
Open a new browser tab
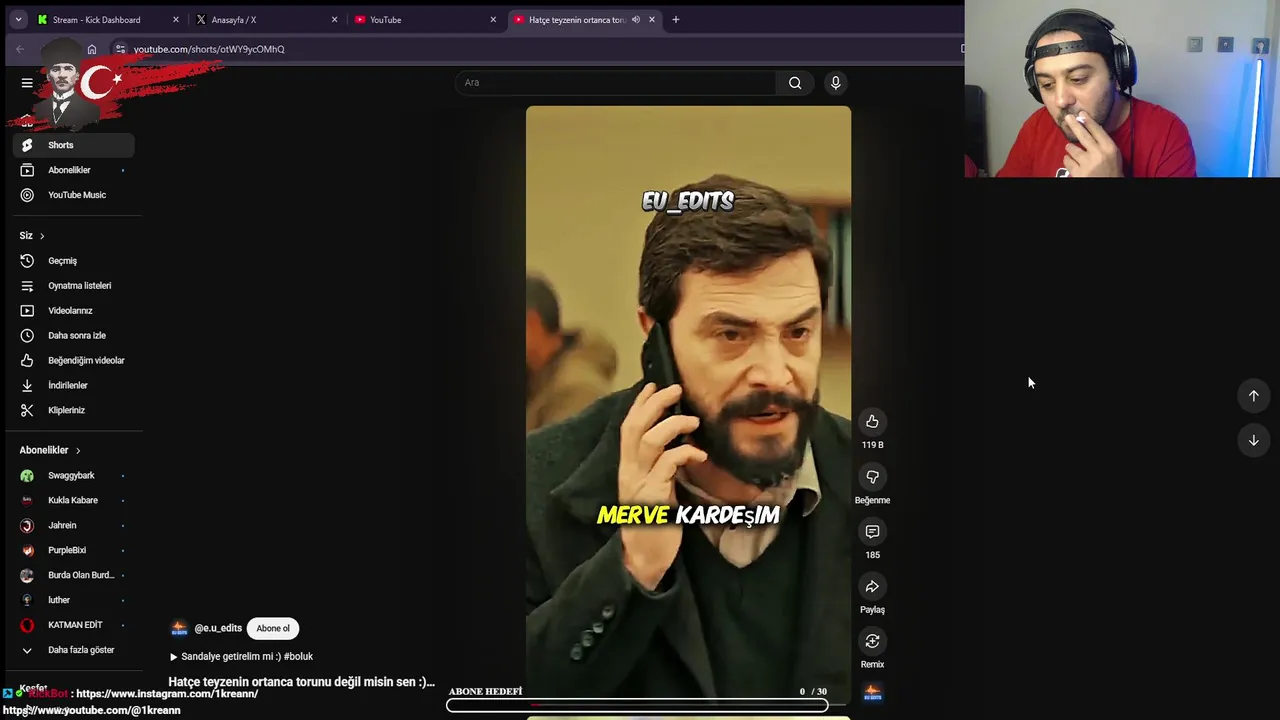(676, 20)
